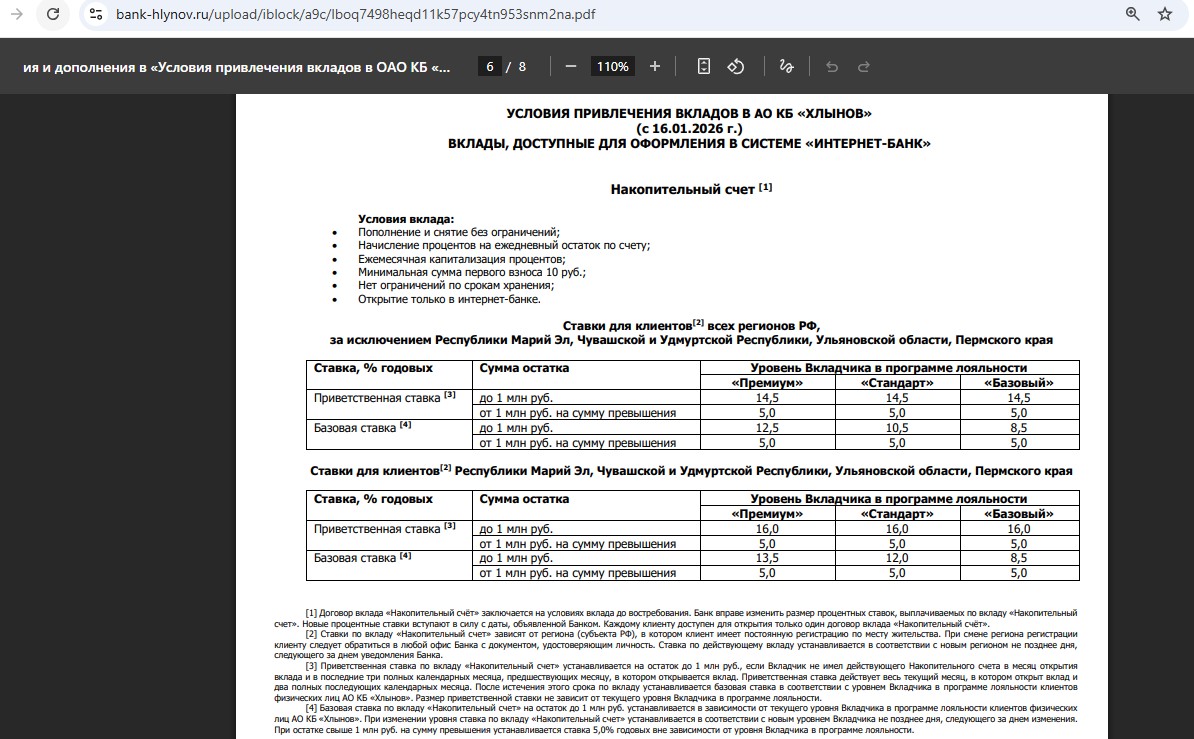Image resolution: width=1194 pixels, height=739 pixels.
Task: Click the undo arrow in PDF toolbar
Action: (831, 66)
